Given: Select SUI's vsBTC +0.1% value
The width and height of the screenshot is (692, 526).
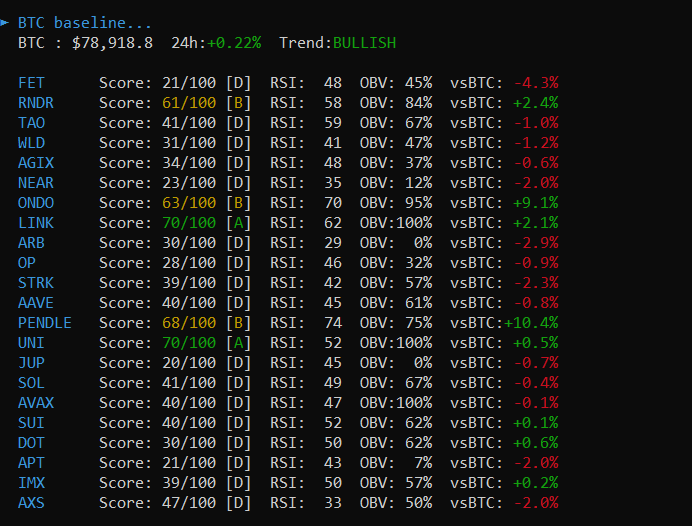Looking at the screenshot, I should (x=536, y=423).
